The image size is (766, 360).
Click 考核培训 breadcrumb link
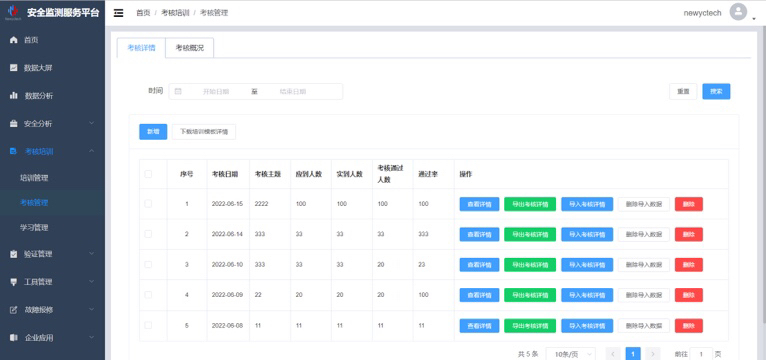[175, 13]
